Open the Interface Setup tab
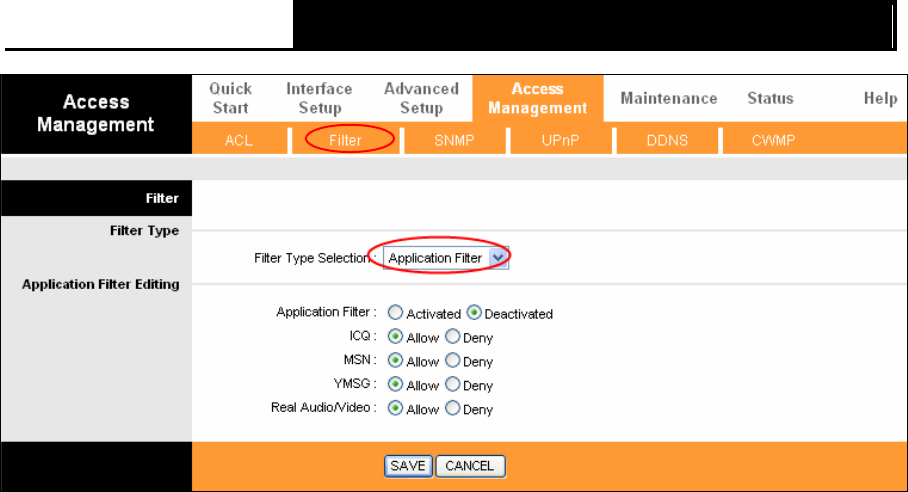Viewport: 908px width, 492px height. tap(319, 98)
